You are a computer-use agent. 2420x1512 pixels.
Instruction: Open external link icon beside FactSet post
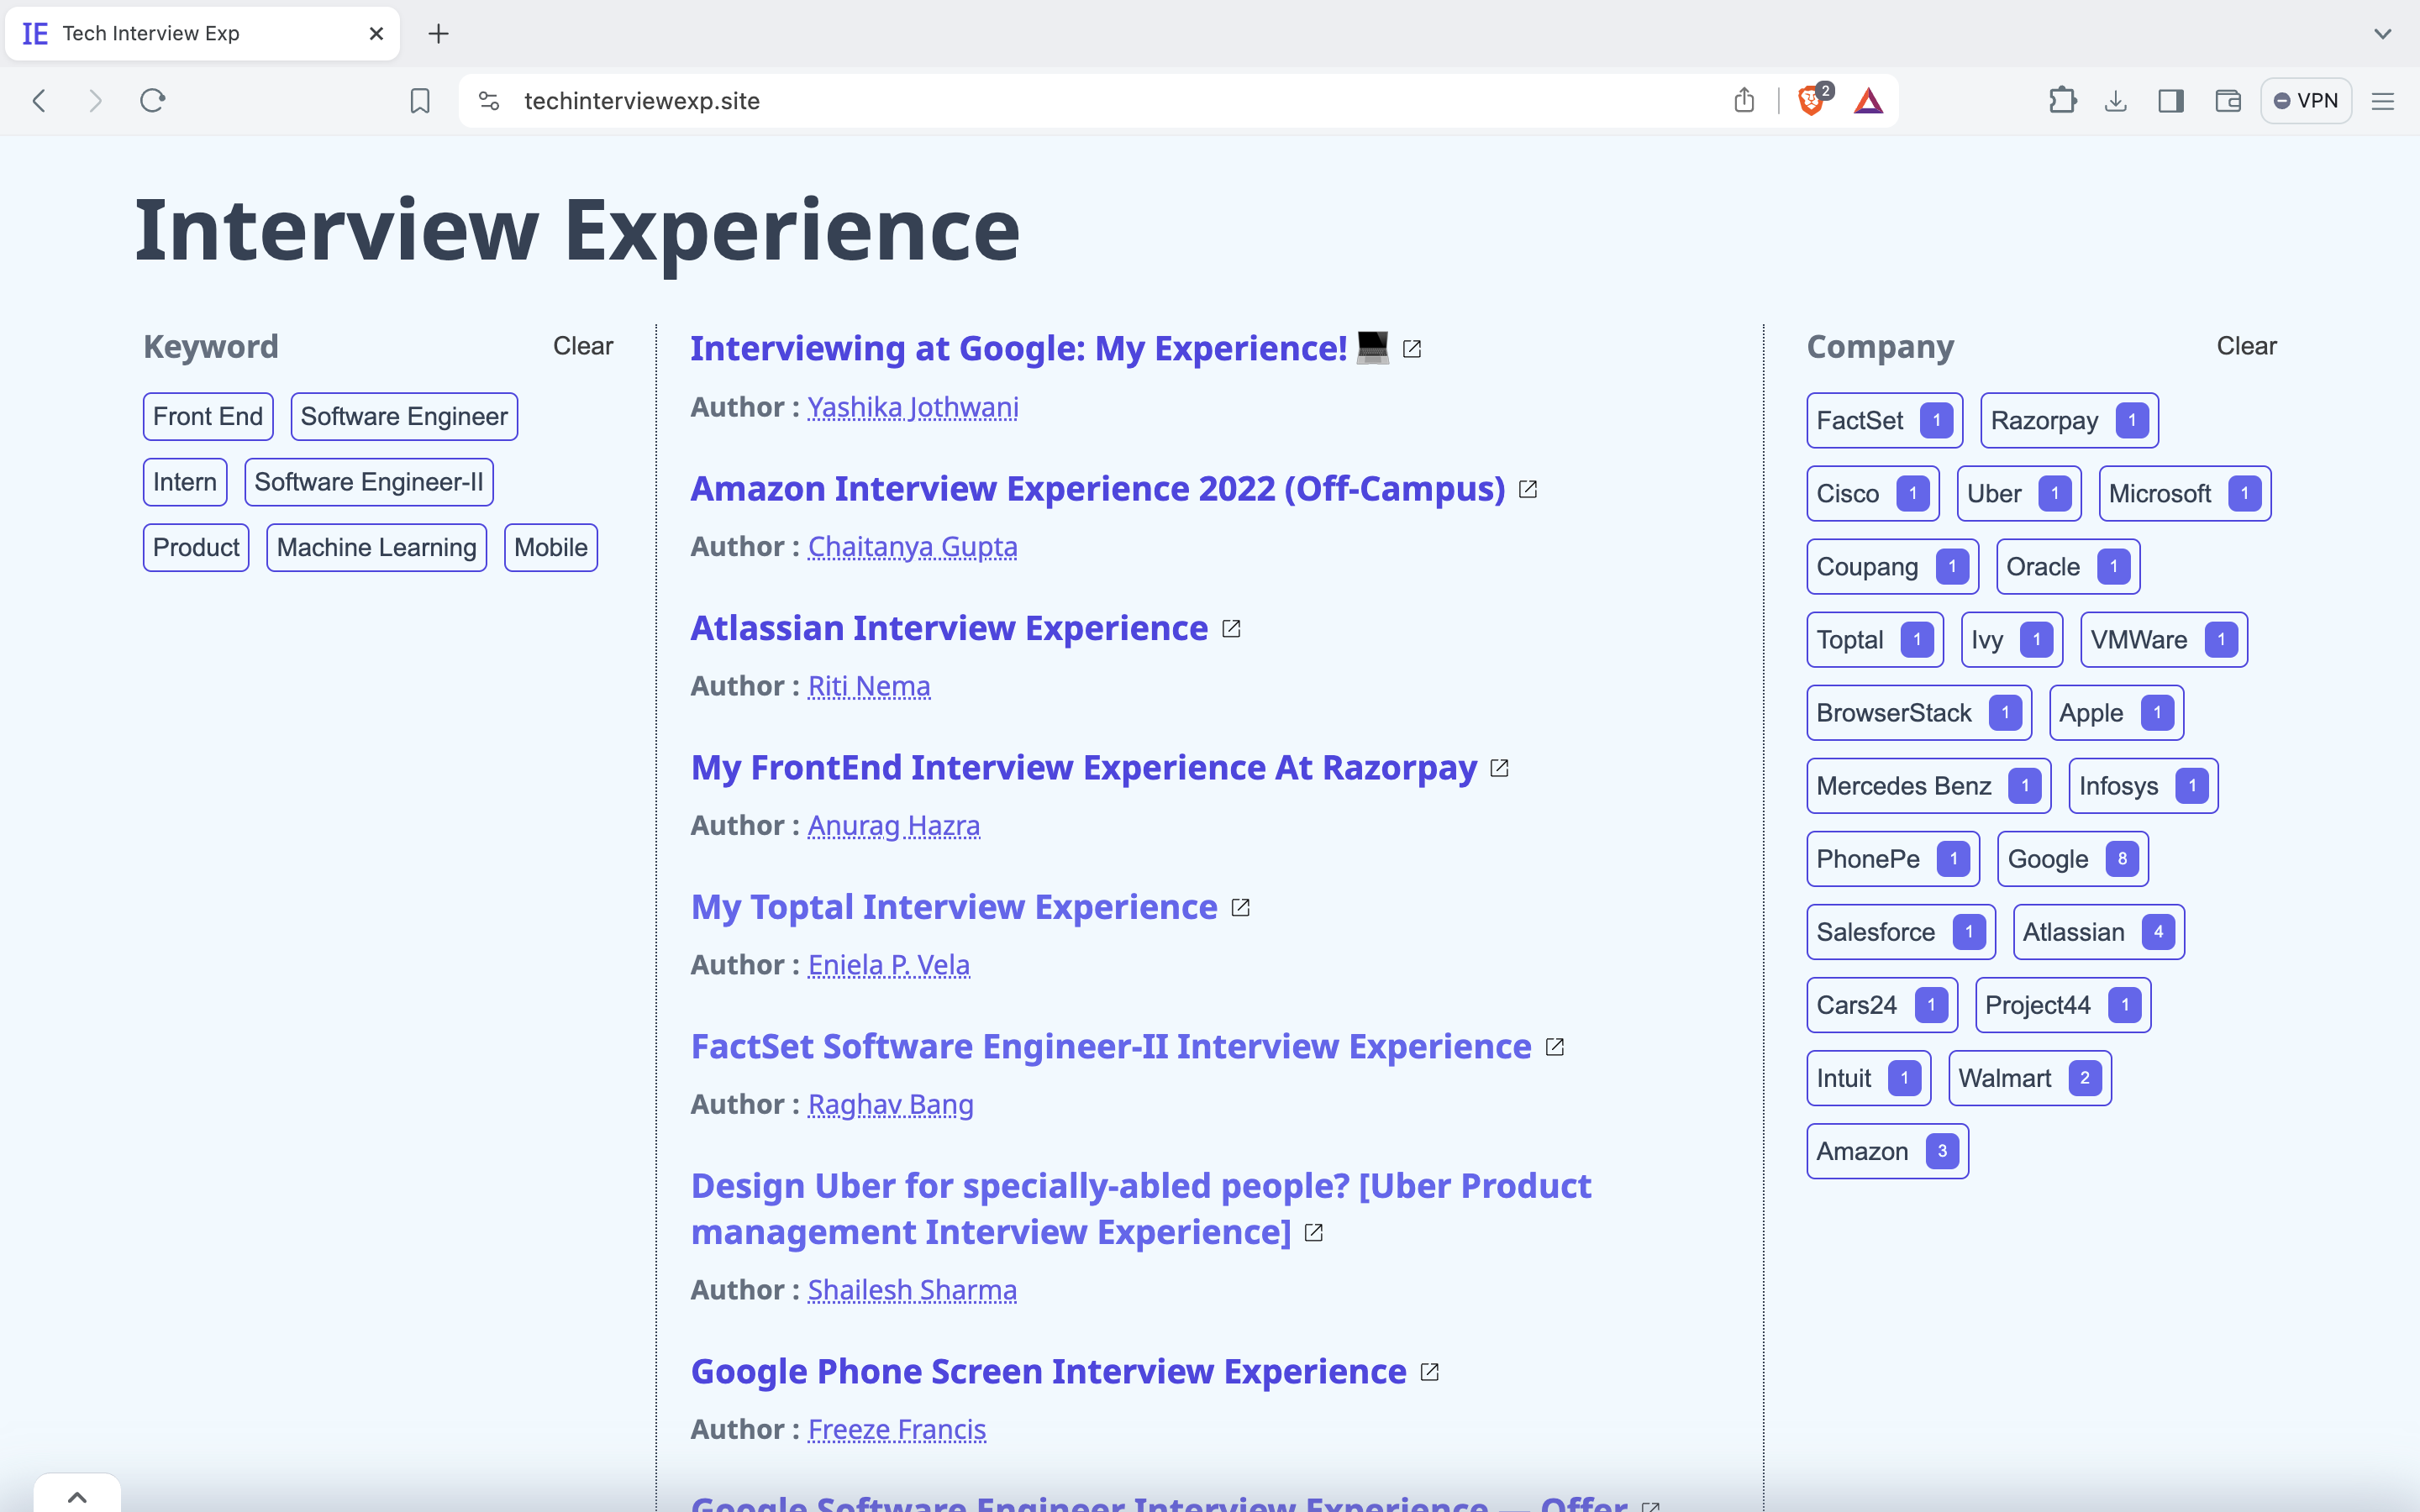(1554, 1047)
